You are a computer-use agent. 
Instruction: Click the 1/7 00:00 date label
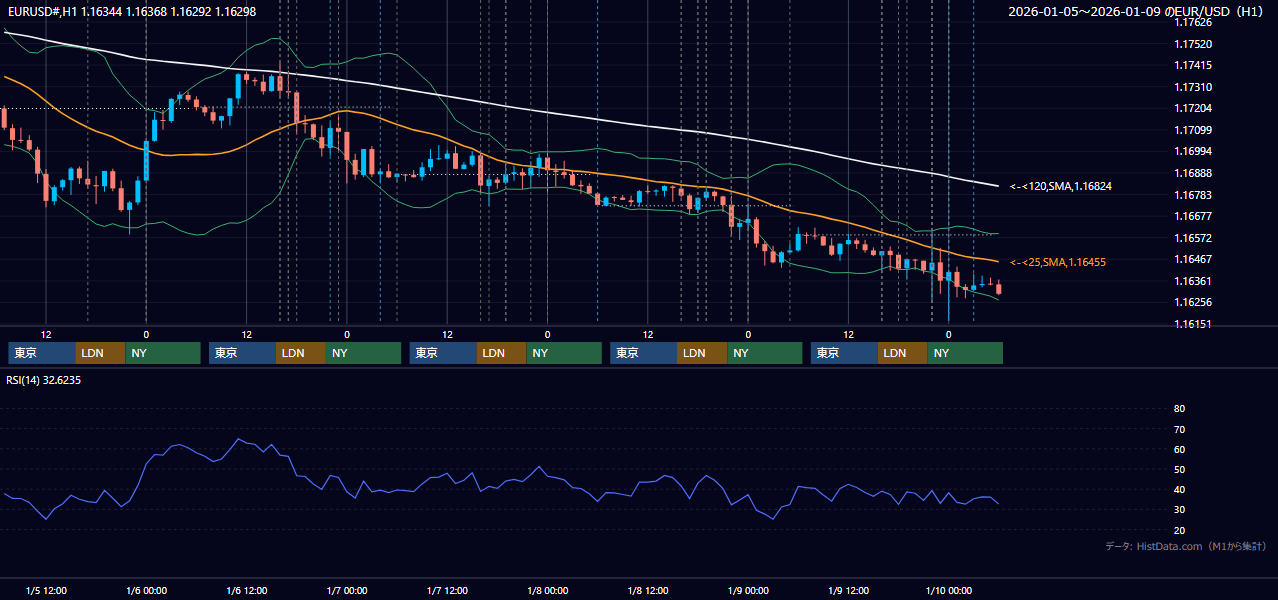(347, 591)
